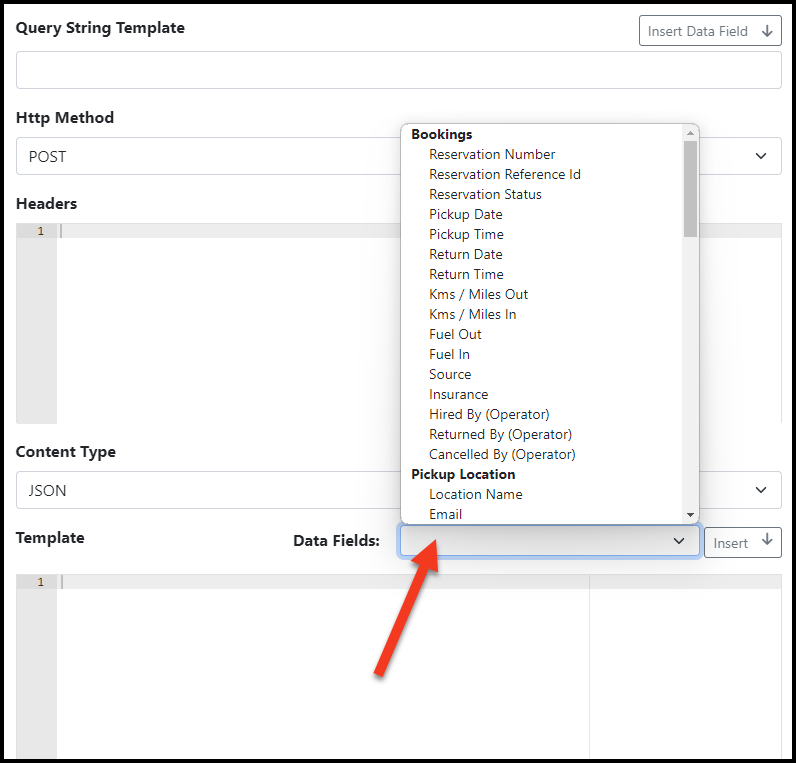
Task: Click the dropdown list scroll up arrow
Action: point(690,133)
